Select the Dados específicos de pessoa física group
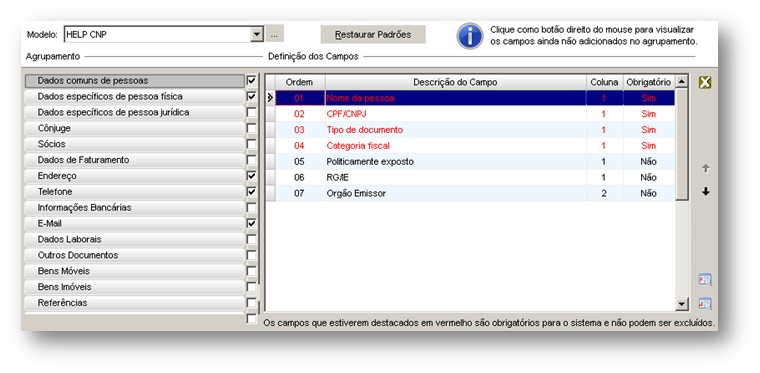Viewport: 760px width, 373px height. [135, 96]
